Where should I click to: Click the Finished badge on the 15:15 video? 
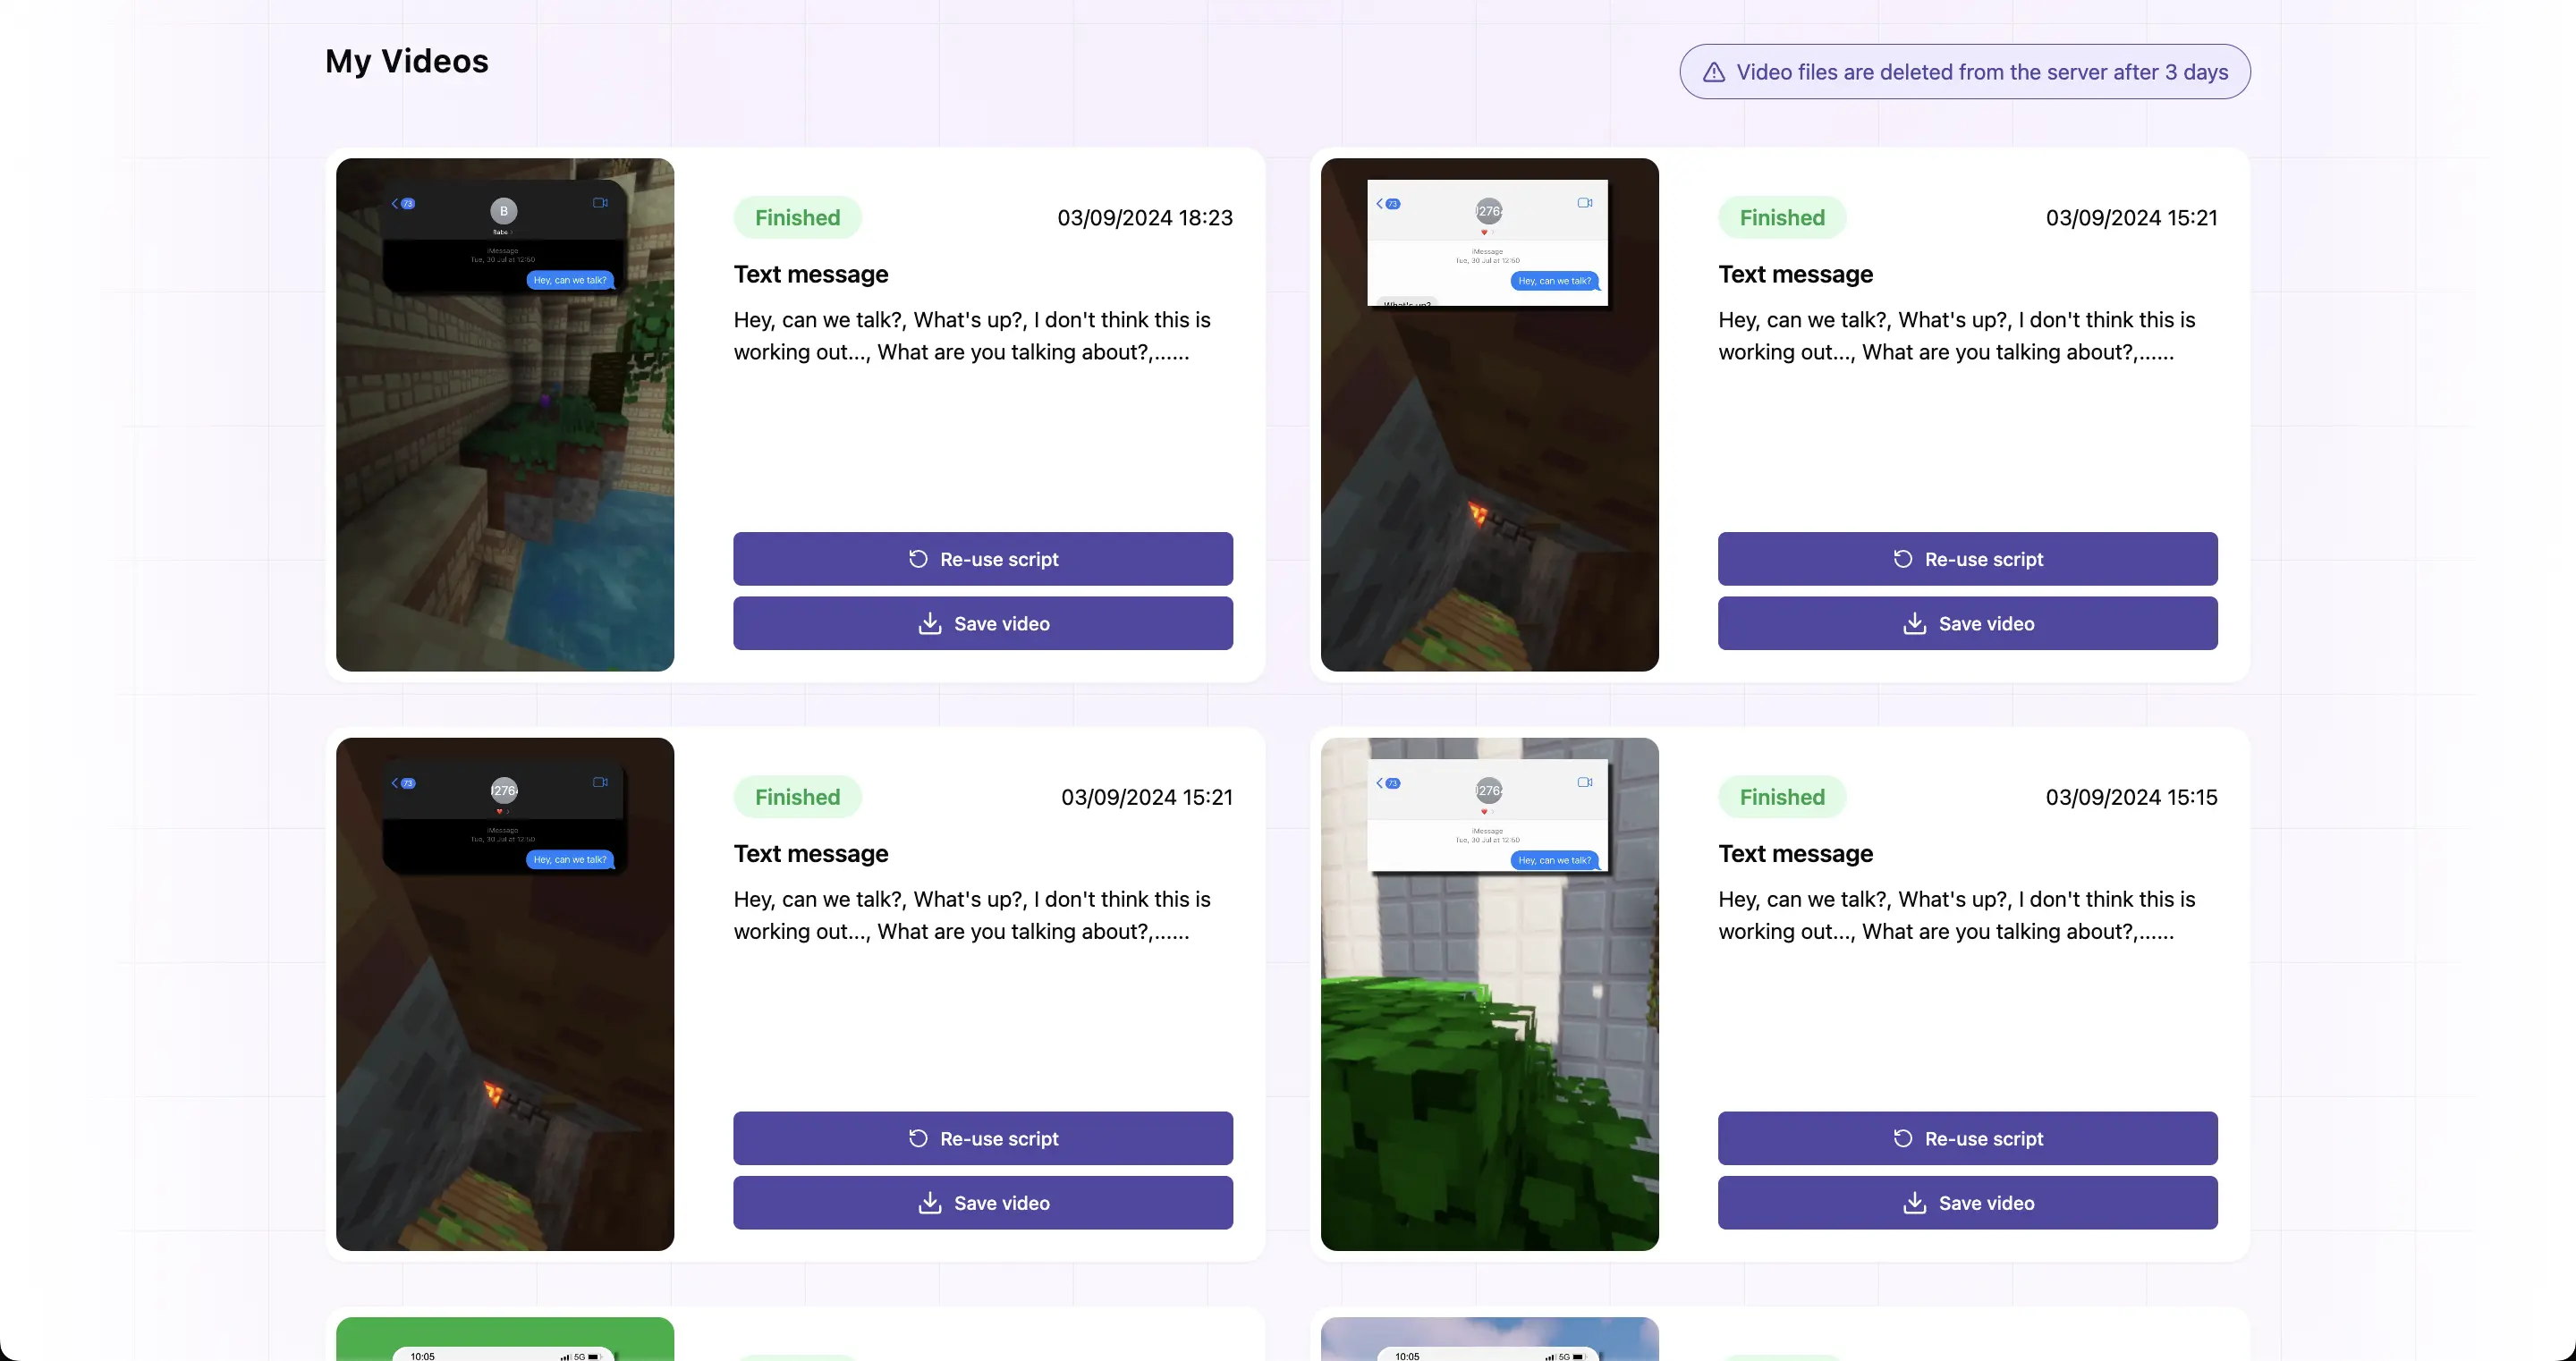[x=1782, y=797]
